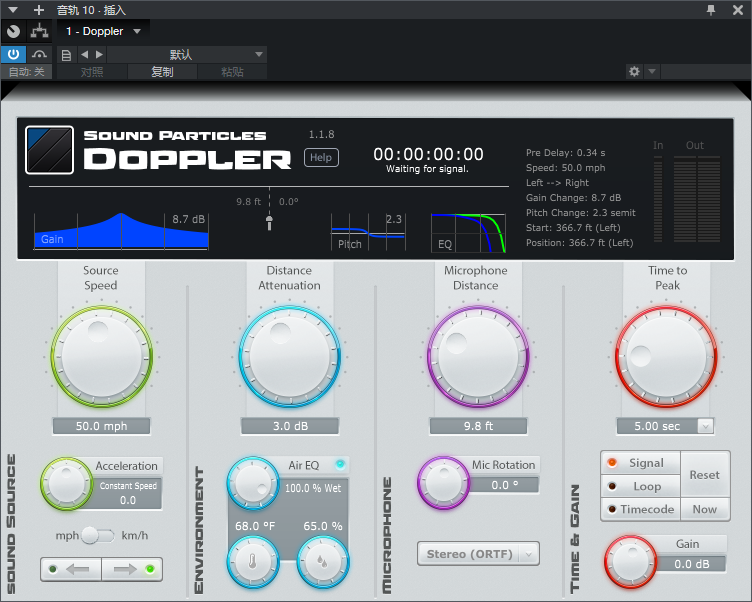
Task: Open the 默认 preset dropdown
Action: tap(187, 55)
